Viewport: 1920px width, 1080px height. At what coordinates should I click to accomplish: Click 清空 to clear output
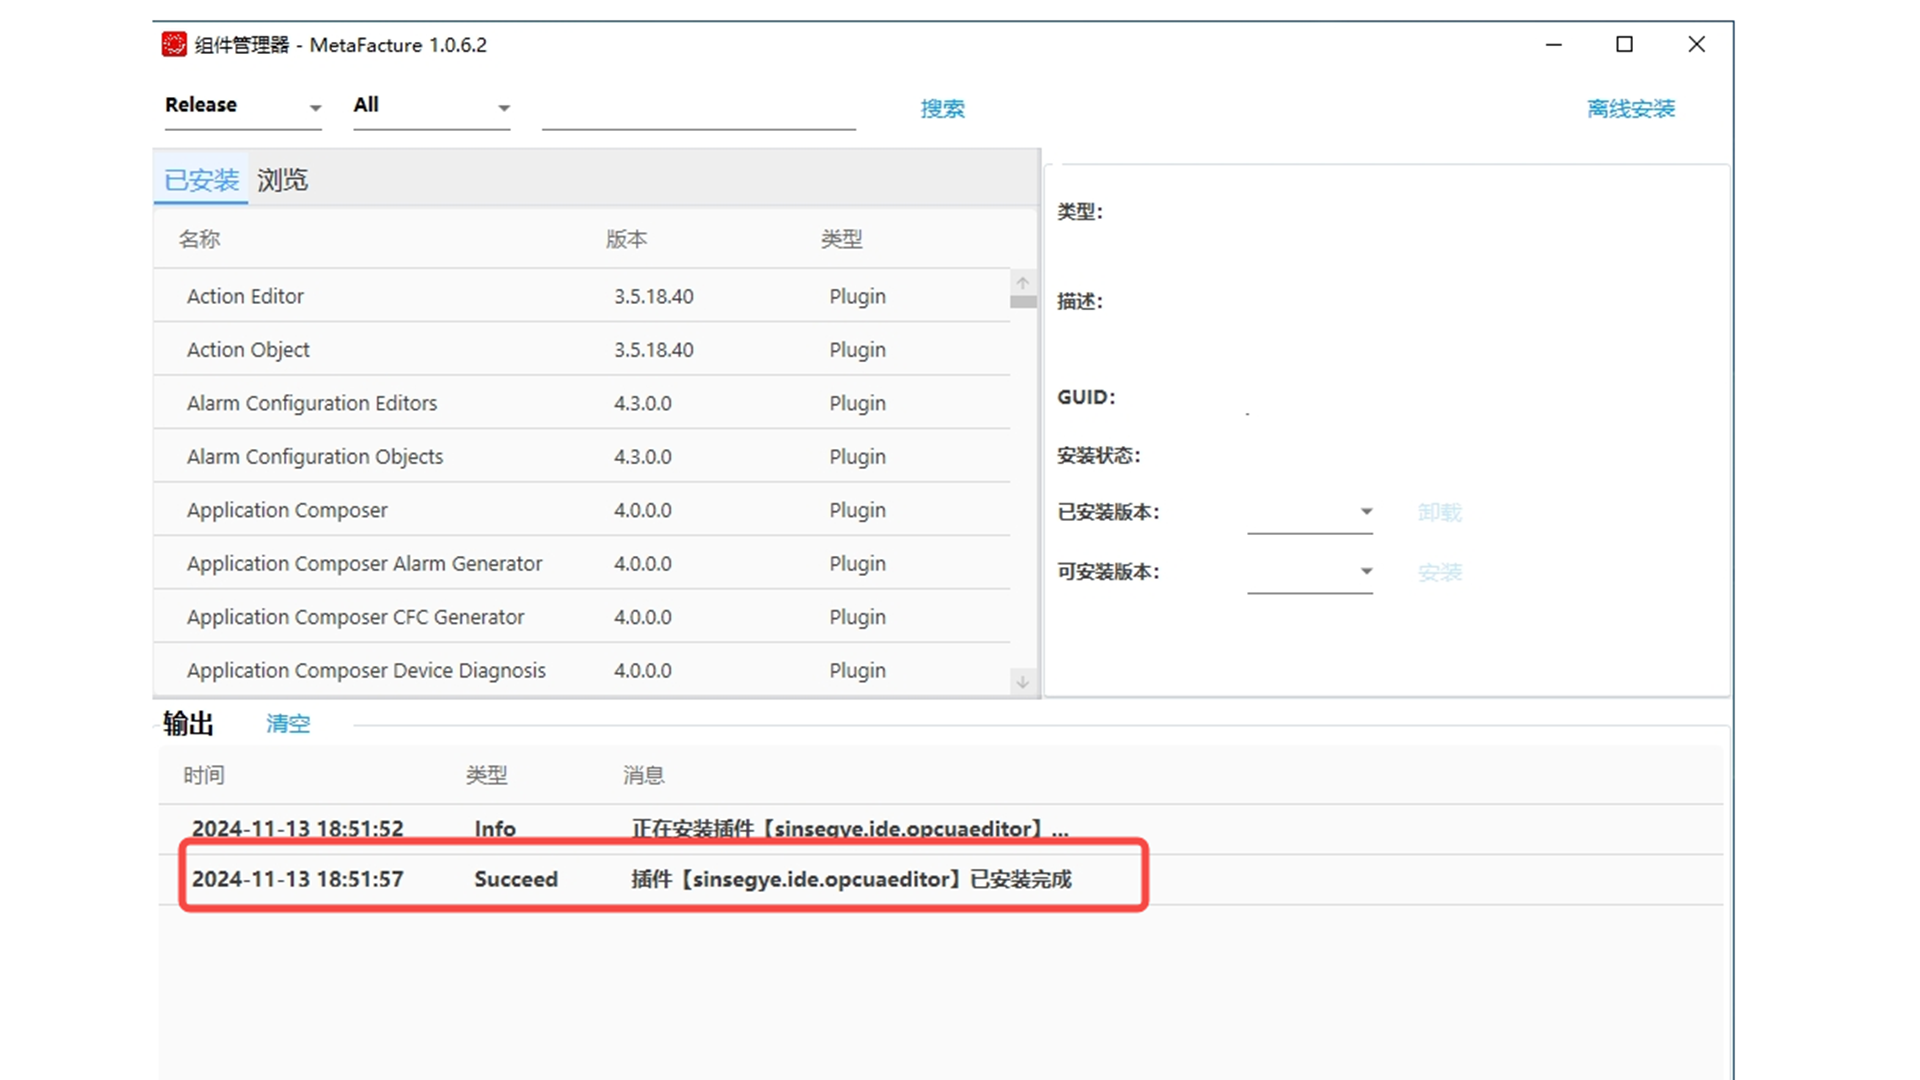tap(288, 724)
